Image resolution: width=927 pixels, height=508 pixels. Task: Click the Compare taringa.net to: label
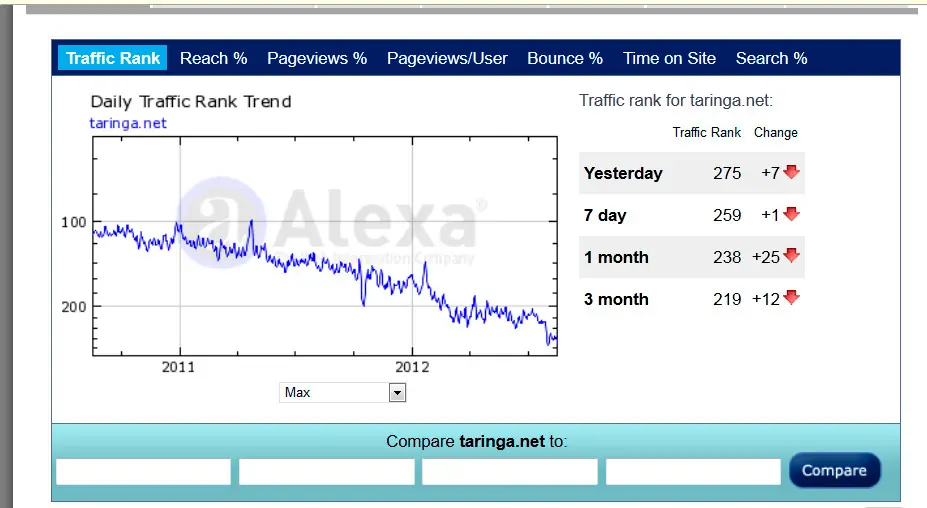tap(477, 441)
